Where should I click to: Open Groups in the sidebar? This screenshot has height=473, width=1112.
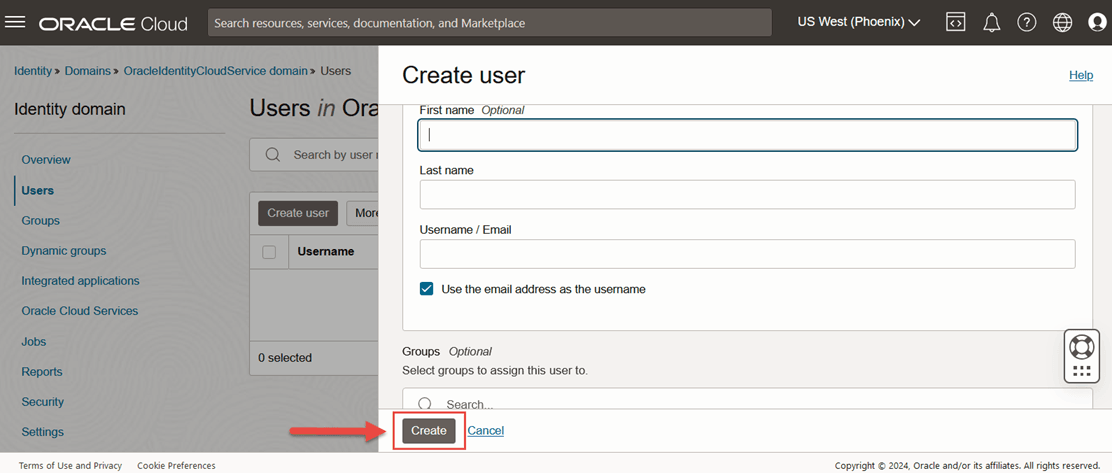(40, 221)
